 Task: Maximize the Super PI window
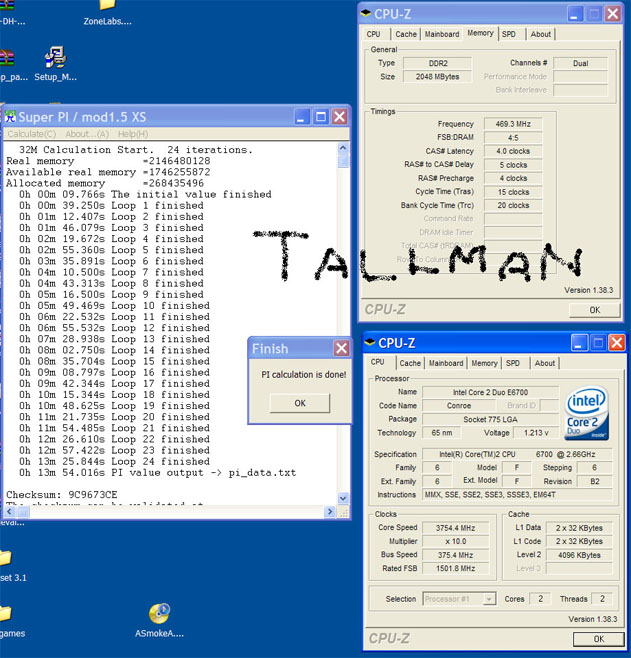tap(321, 117)
